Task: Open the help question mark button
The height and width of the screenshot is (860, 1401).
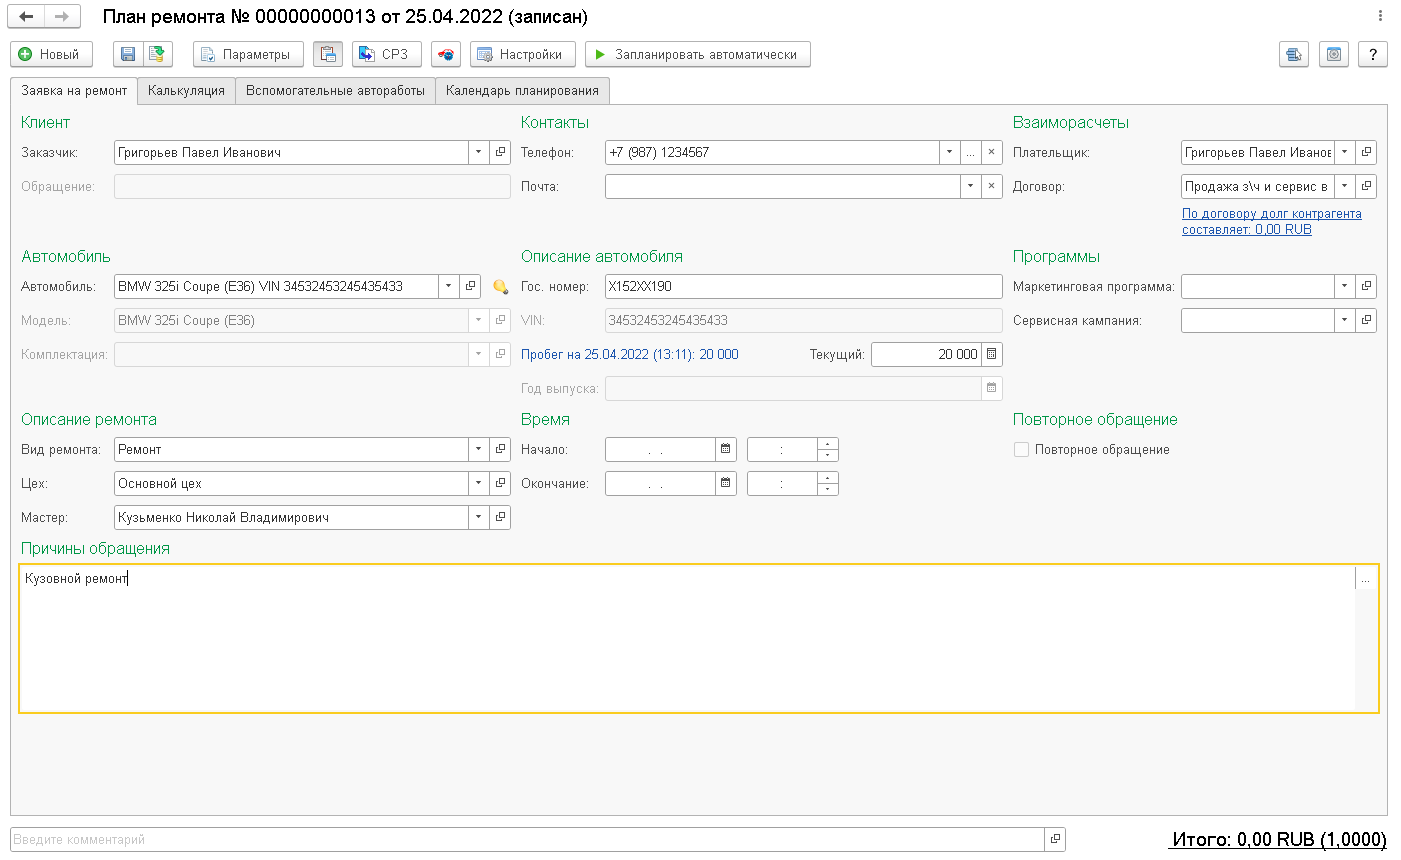Action: click(x=1373, y=54)
